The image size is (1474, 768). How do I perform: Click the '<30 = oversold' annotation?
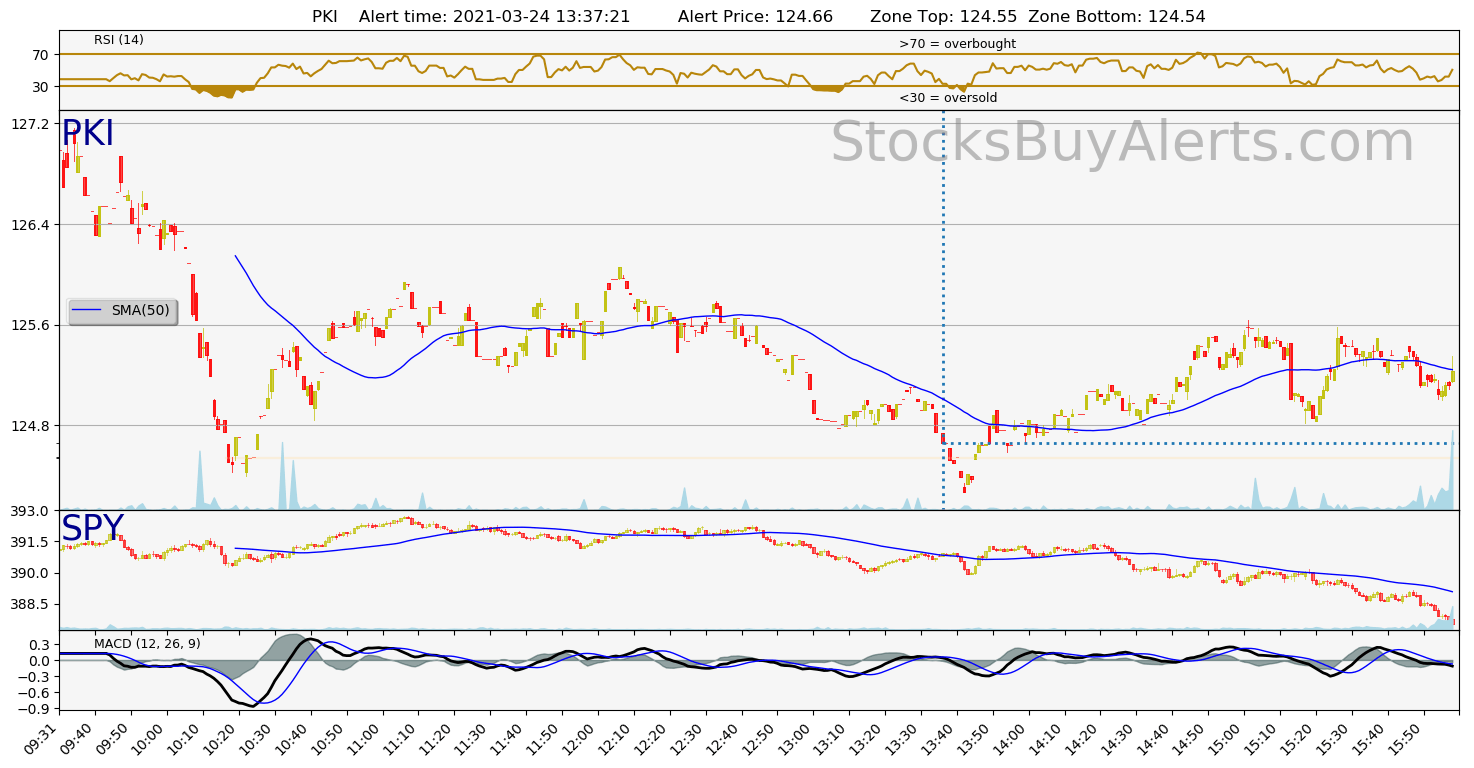(x=947, y=98)
